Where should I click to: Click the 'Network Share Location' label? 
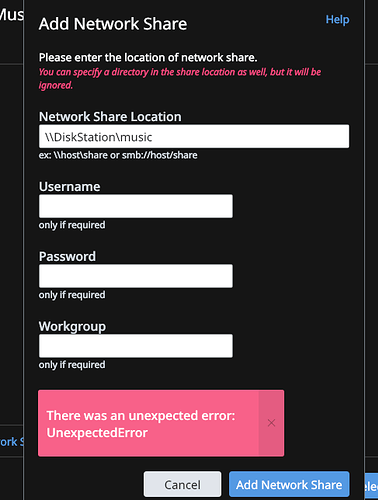[110, 117]
